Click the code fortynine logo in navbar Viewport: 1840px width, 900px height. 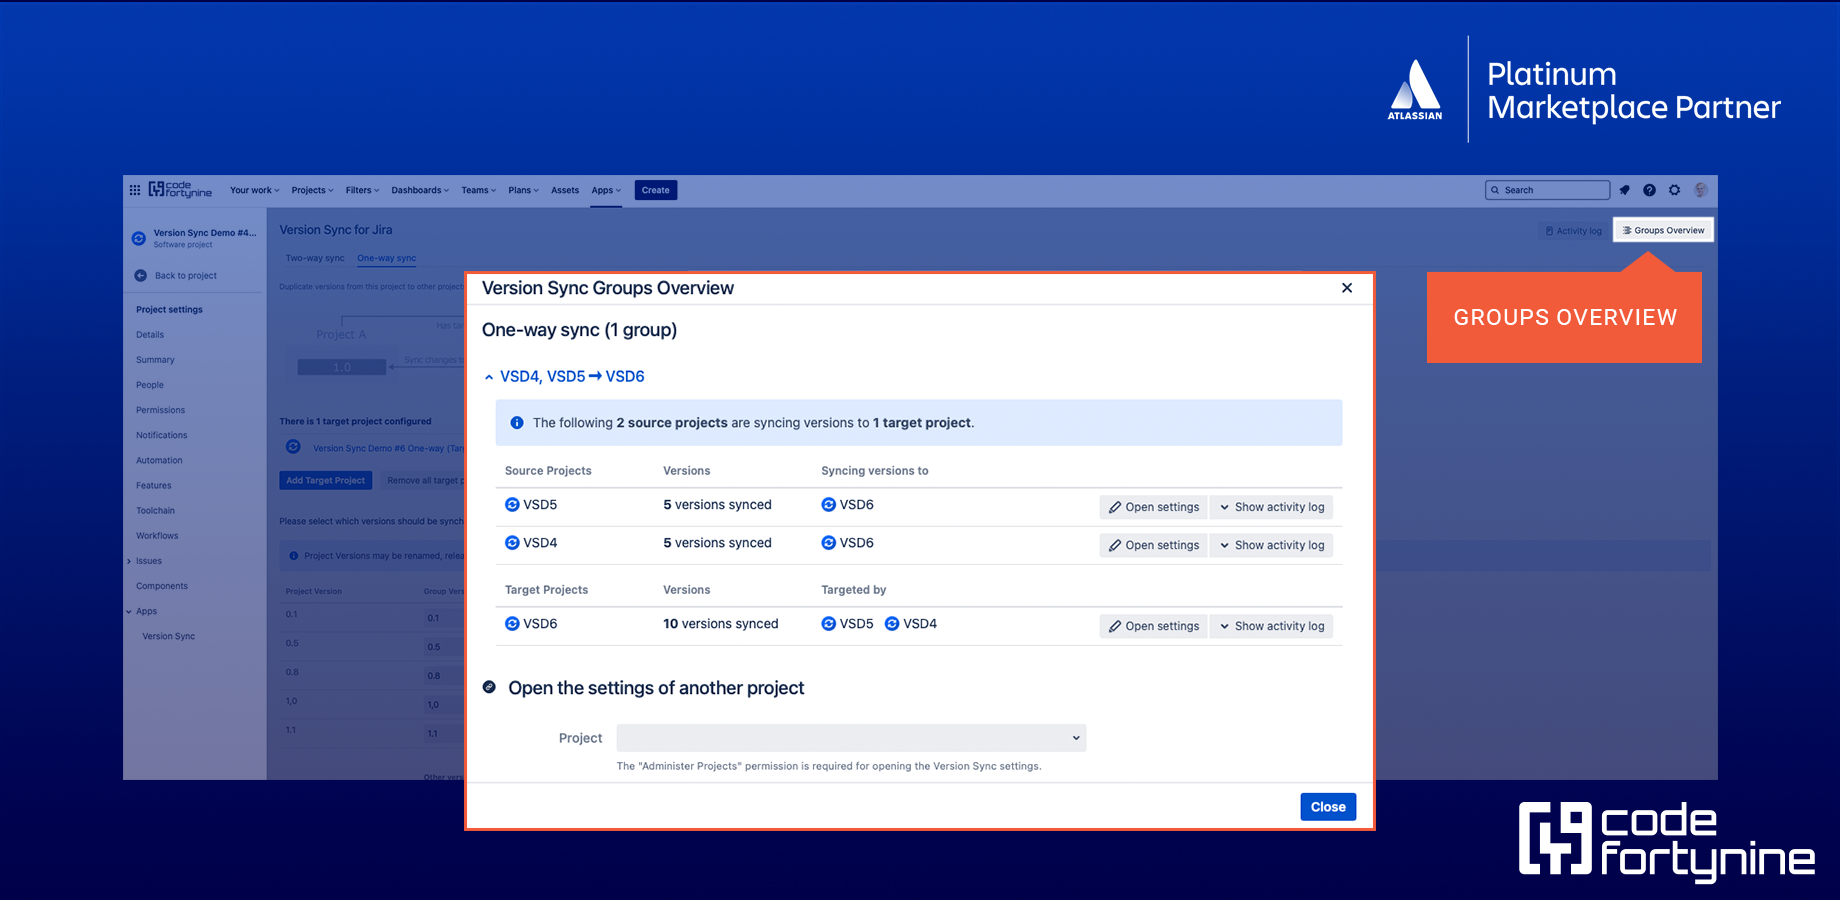(x=180, y=190)
